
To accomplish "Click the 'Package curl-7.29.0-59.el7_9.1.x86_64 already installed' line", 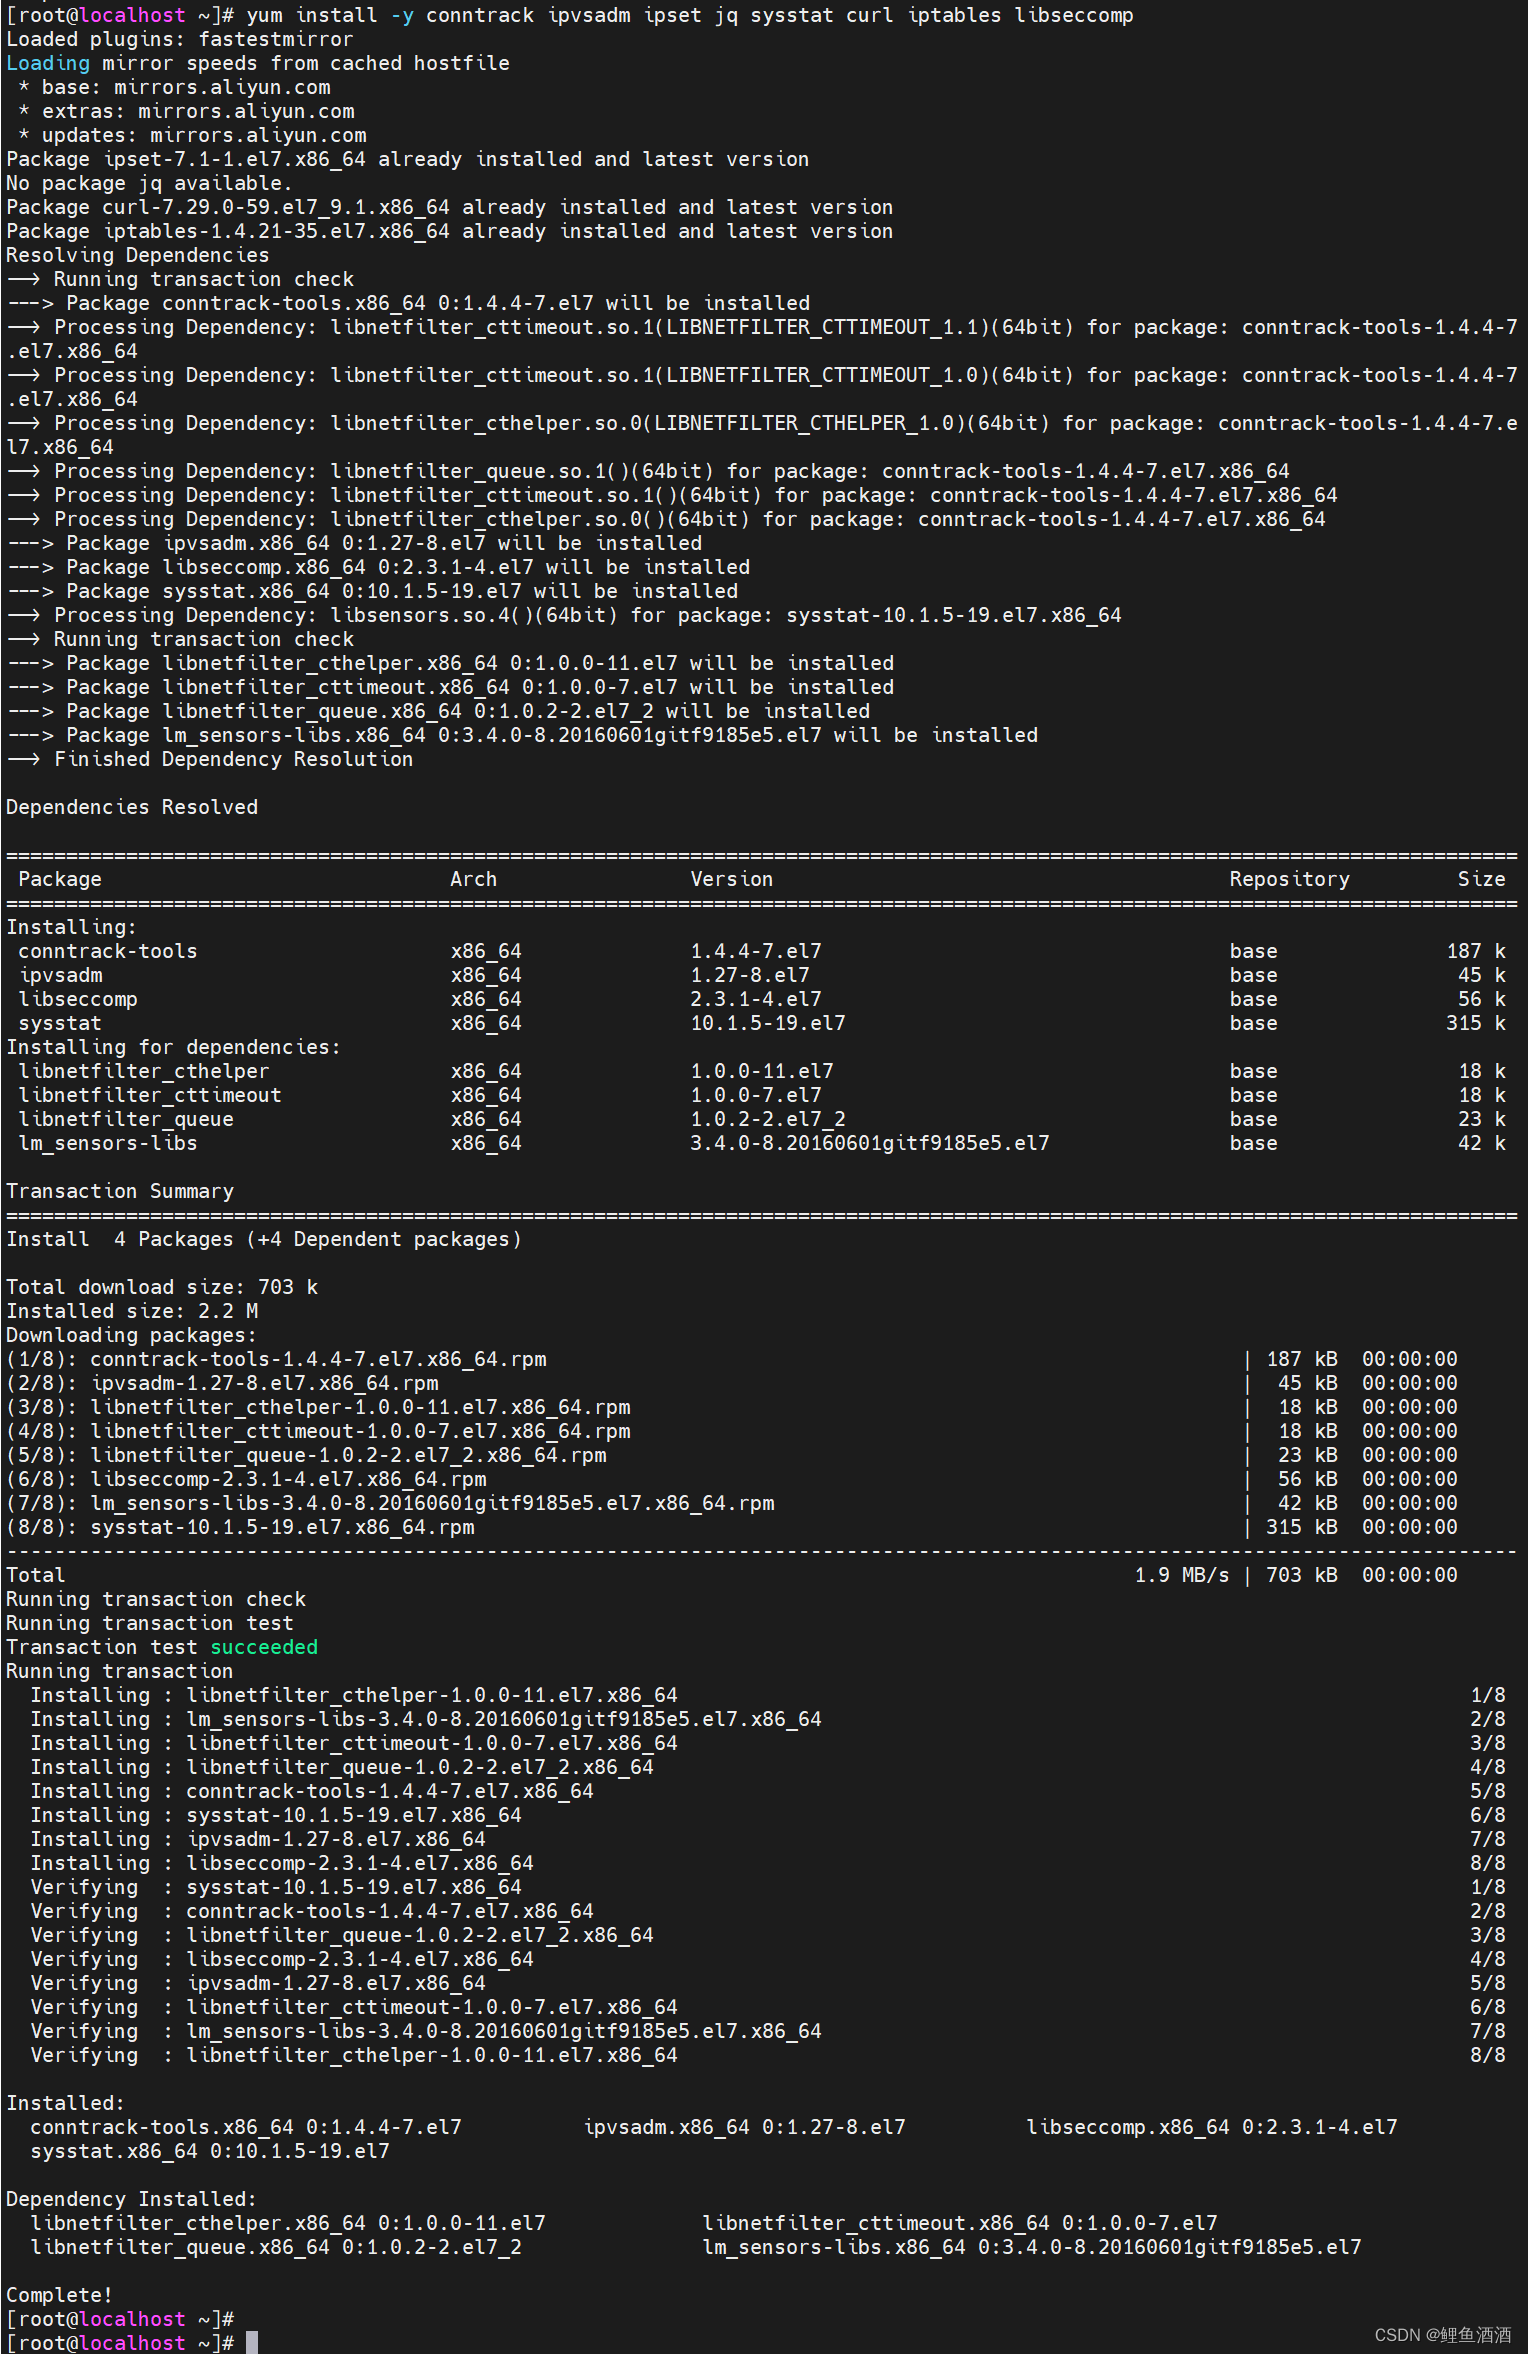I will tap(450, 207).
